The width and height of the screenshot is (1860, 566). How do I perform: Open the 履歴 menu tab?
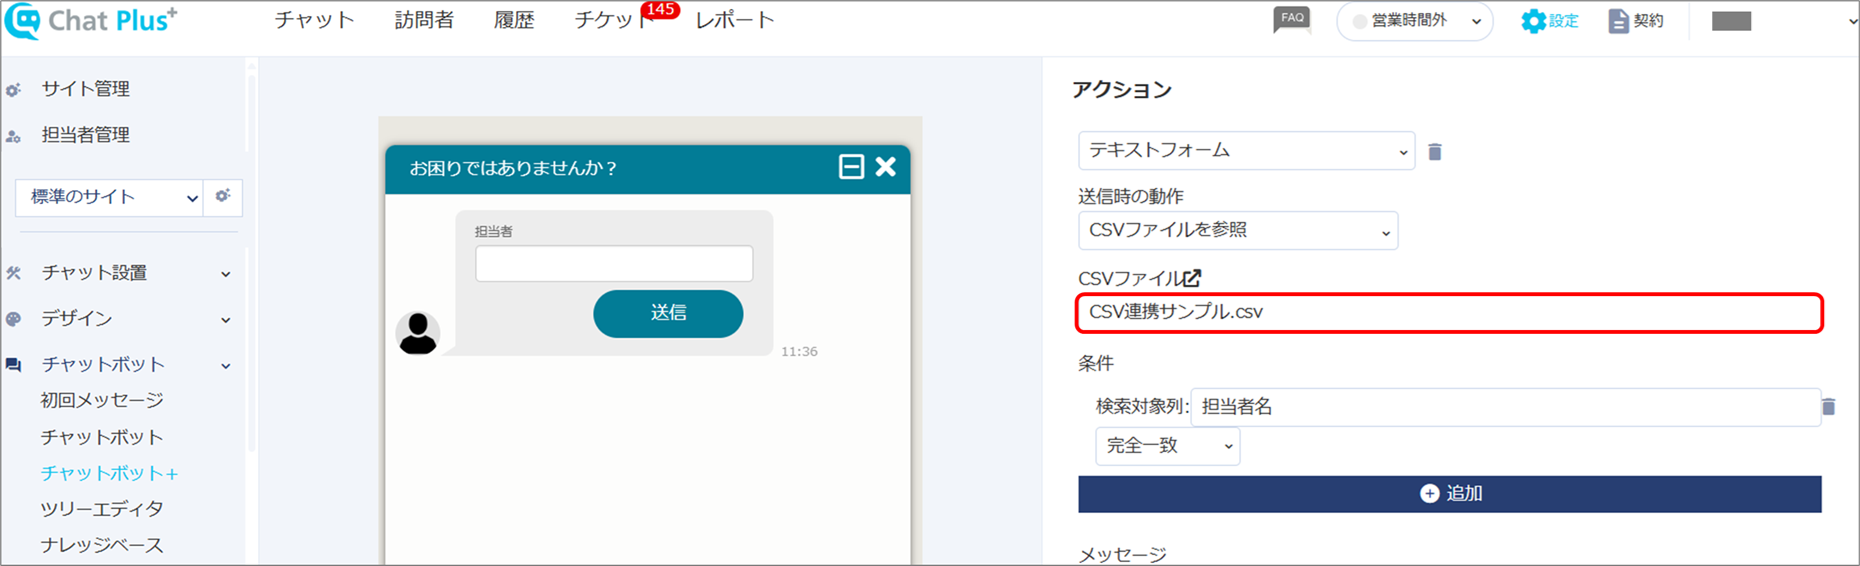[514, 20]
